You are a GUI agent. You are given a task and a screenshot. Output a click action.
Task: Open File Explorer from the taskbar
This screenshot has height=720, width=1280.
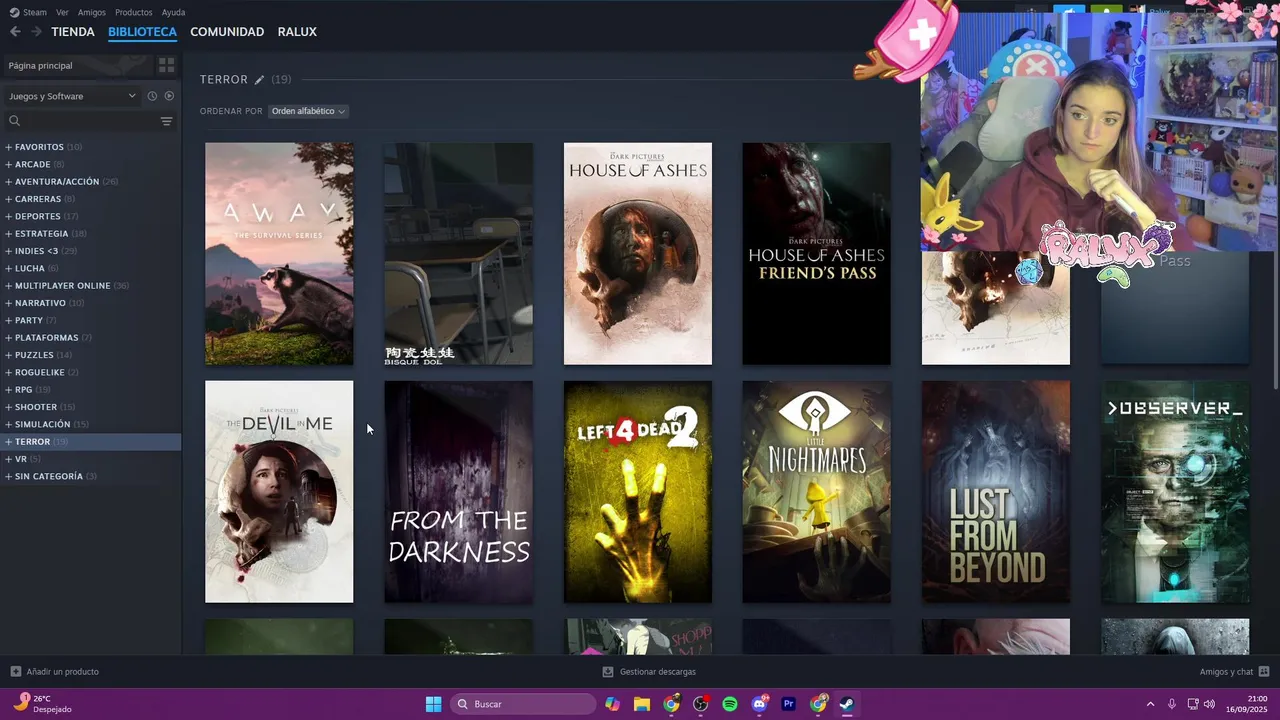(x=642, y=704)
